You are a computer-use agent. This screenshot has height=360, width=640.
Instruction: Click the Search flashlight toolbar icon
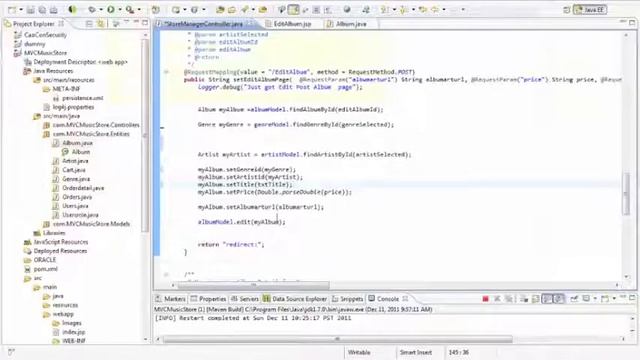(x=244, y=10)
